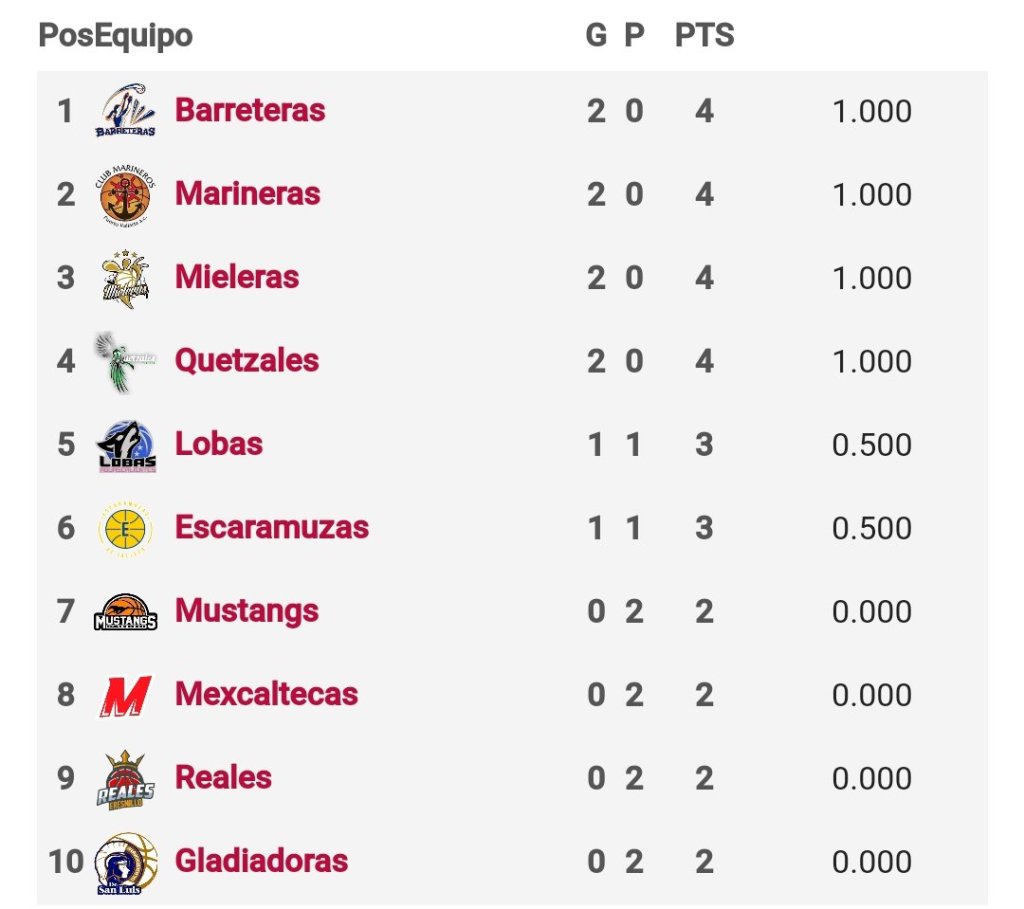Select the Quetzales green bird logo

click(122, 361)
